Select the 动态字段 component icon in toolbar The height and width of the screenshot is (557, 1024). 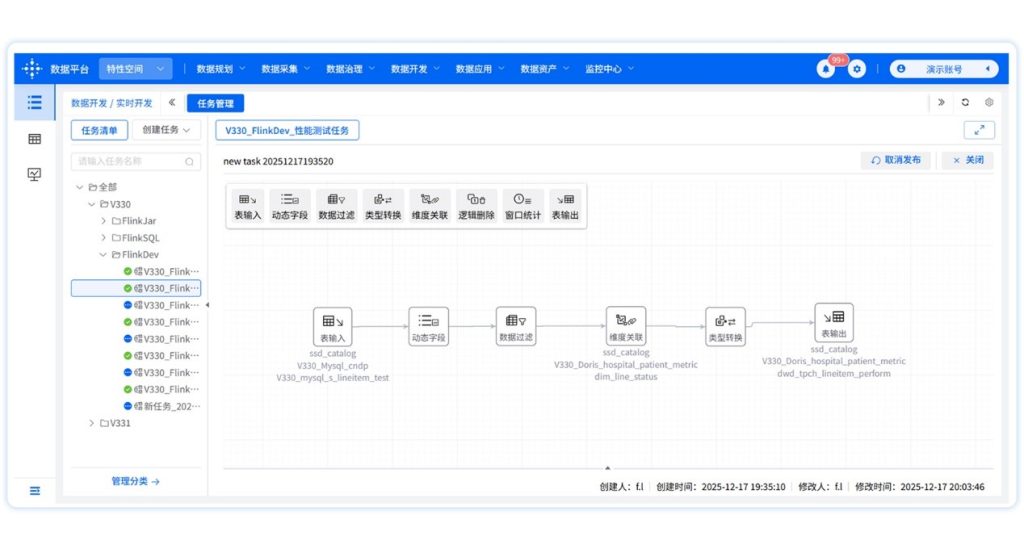[x=290, y=205]
